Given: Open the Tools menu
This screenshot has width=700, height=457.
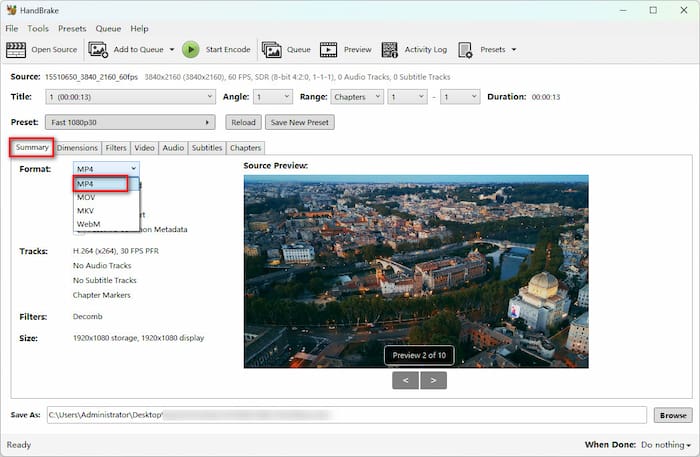Looking at the screenshot, I should pyautogui.click(x=38, y=29).
